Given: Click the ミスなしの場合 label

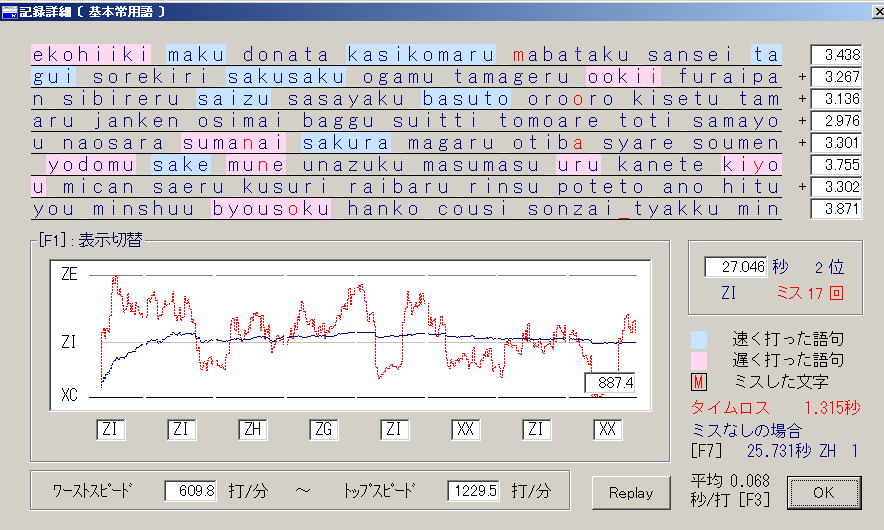Looking at the screenshot, I should 746,431.
